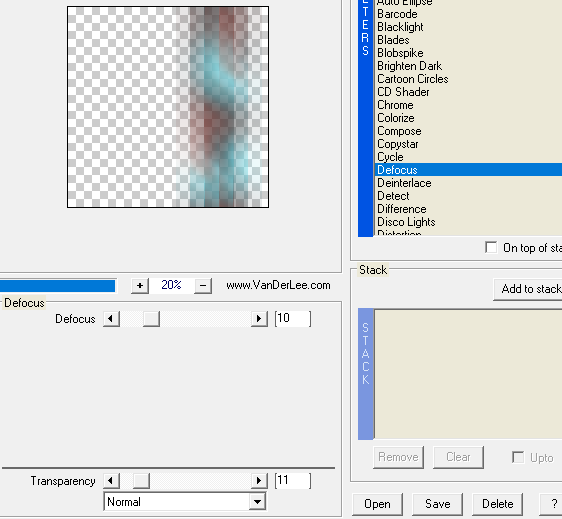The image size is (562, 519).
Task: Toggle the Upto checkbox
Action: 518,457
